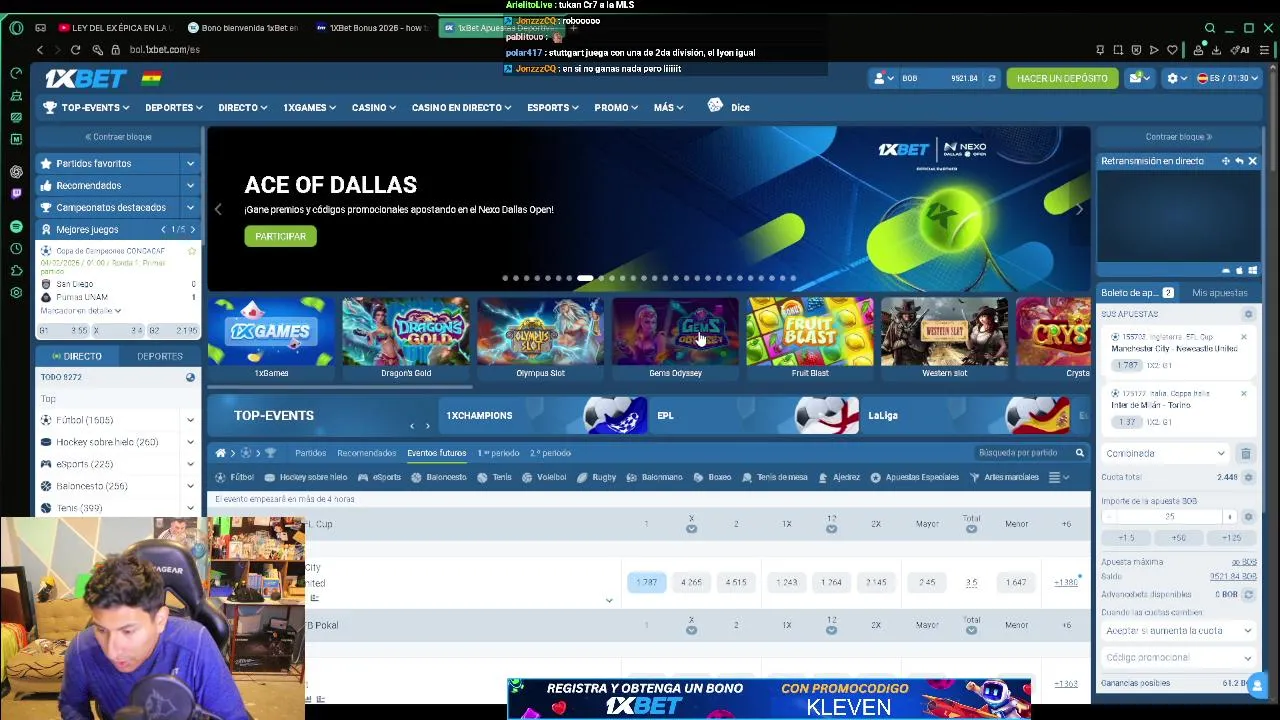Open the Combinada bet type dropdown

pyautogui.click(x=1165, y=454)
